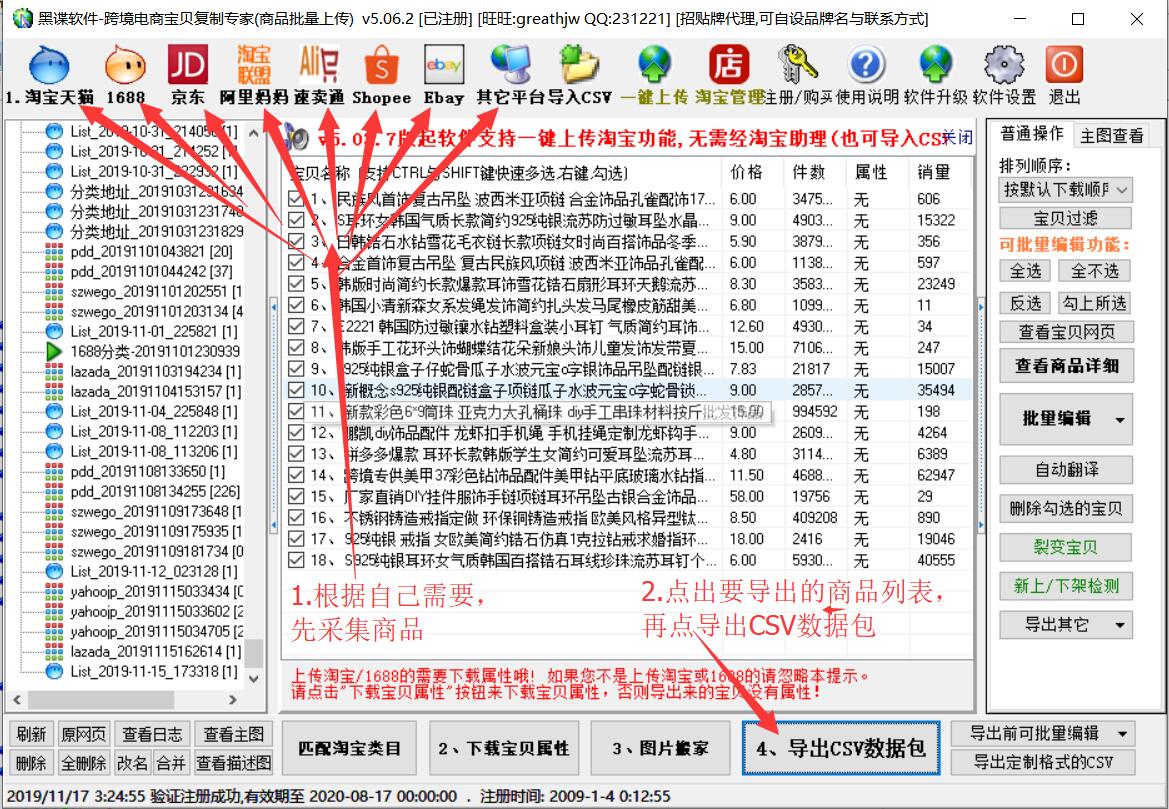Click the 阿里妈妈 淘宝联盟 icon
The image size is (1169, 809).
pos(254,64)
